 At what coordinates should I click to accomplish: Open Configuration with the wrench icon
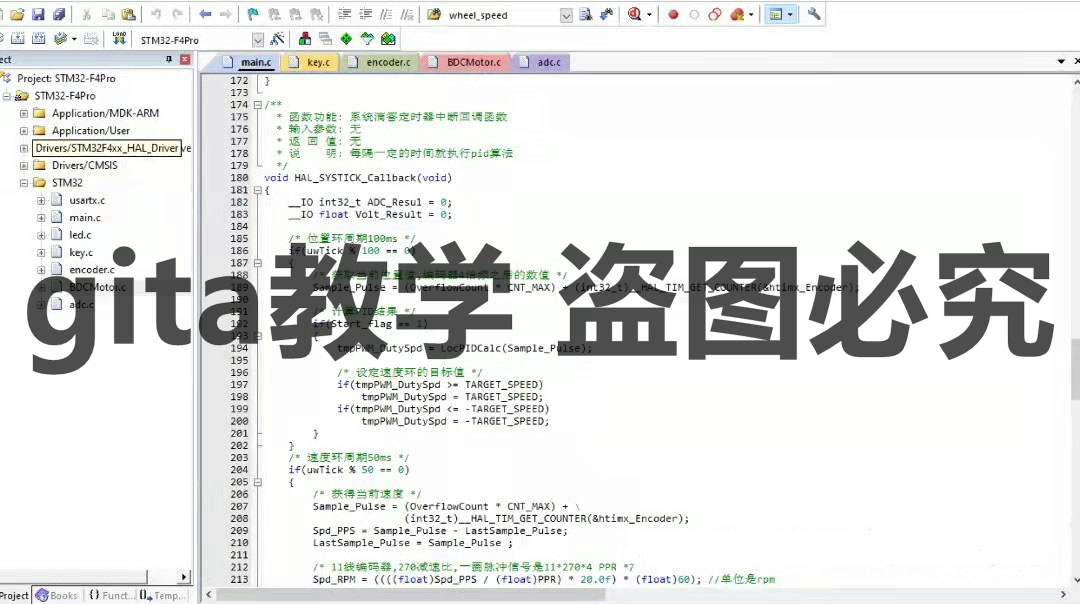click(x=814, y=14)
